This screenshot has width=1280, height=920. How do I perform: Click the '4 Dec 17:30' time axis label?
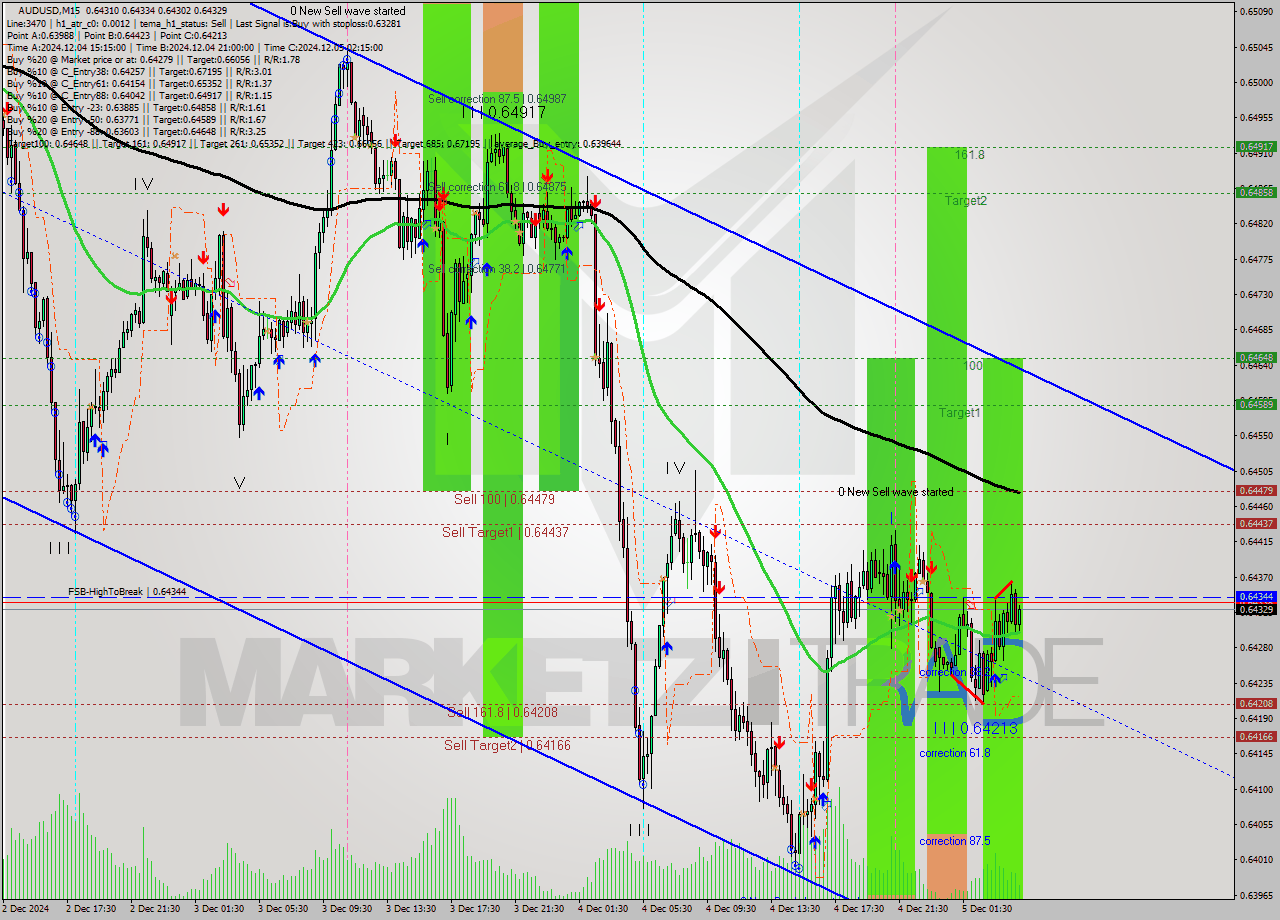pyautogui.click(x=858, y=909)
